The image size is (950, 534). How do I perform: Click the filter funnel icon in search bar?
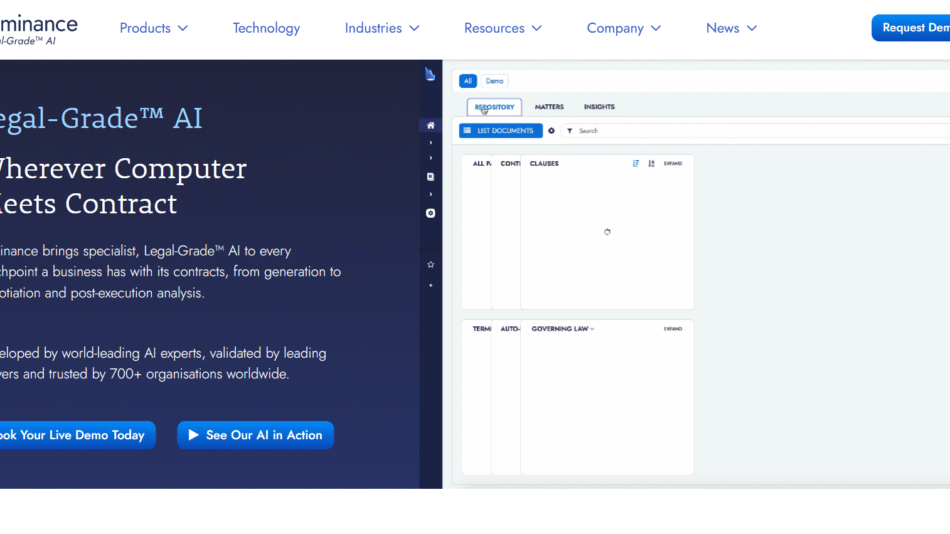click(569, 131)
